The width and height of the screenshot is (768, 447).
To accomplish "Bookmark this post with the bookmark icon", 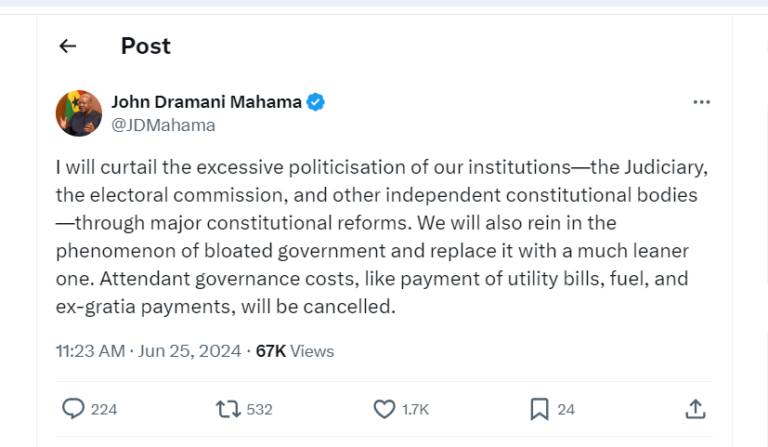I will [538, 408].
